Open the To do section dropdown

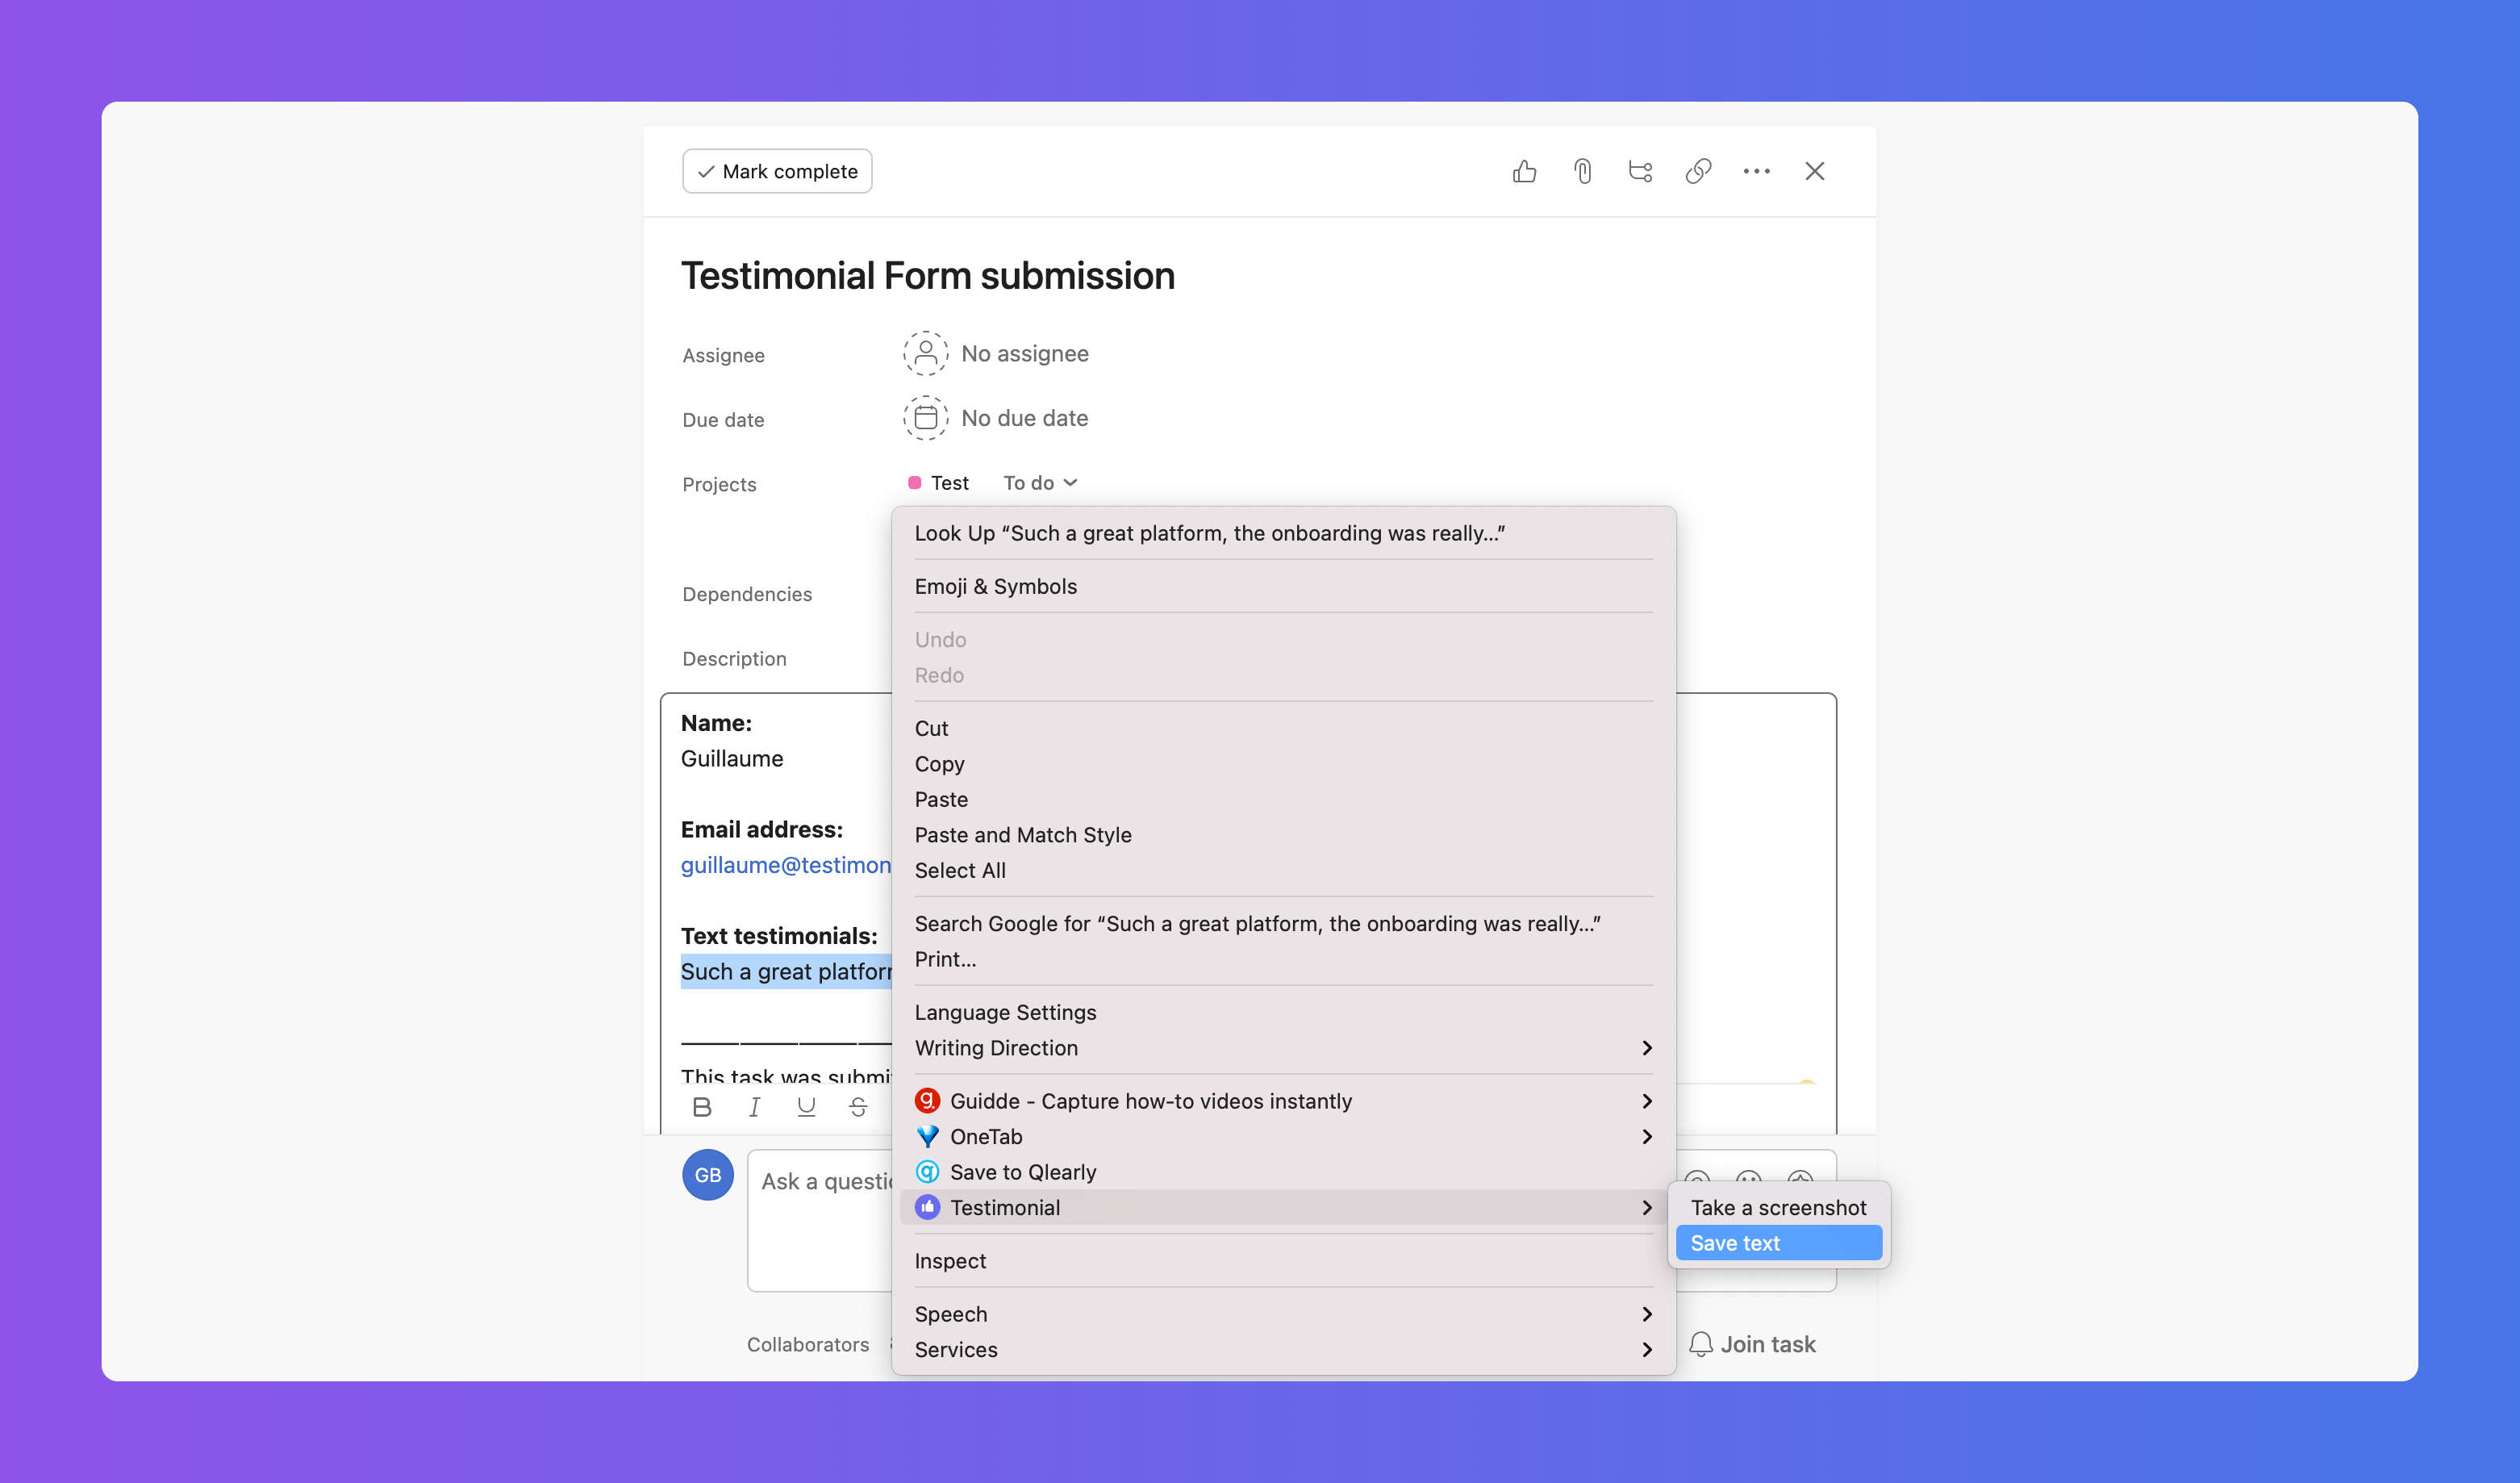(1040, 483)
